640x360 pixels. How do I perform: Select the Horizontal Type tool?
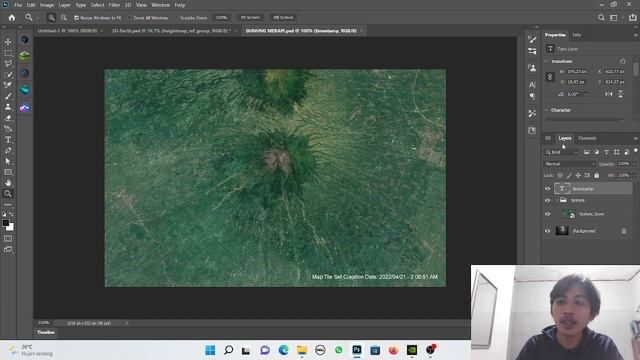[8, 140]
